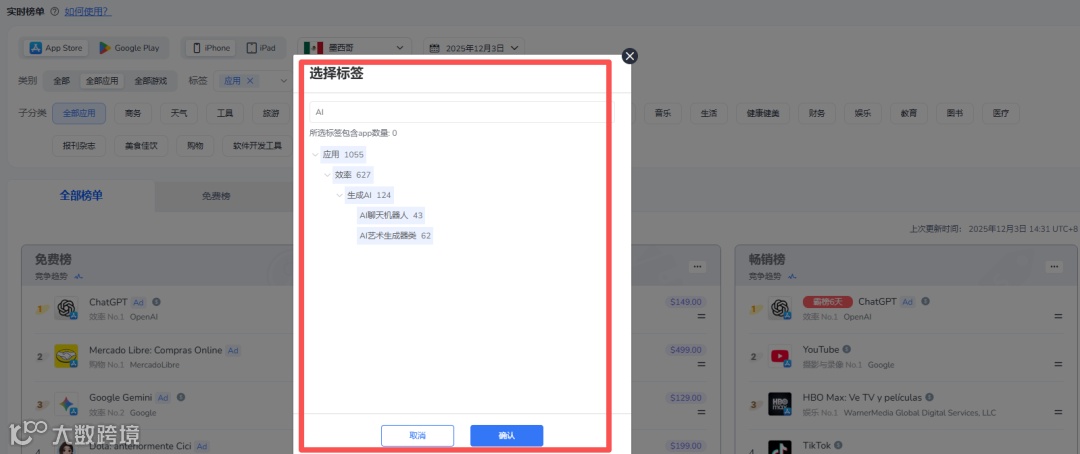Filter by the 旅游 subcategory

(271, 114)
